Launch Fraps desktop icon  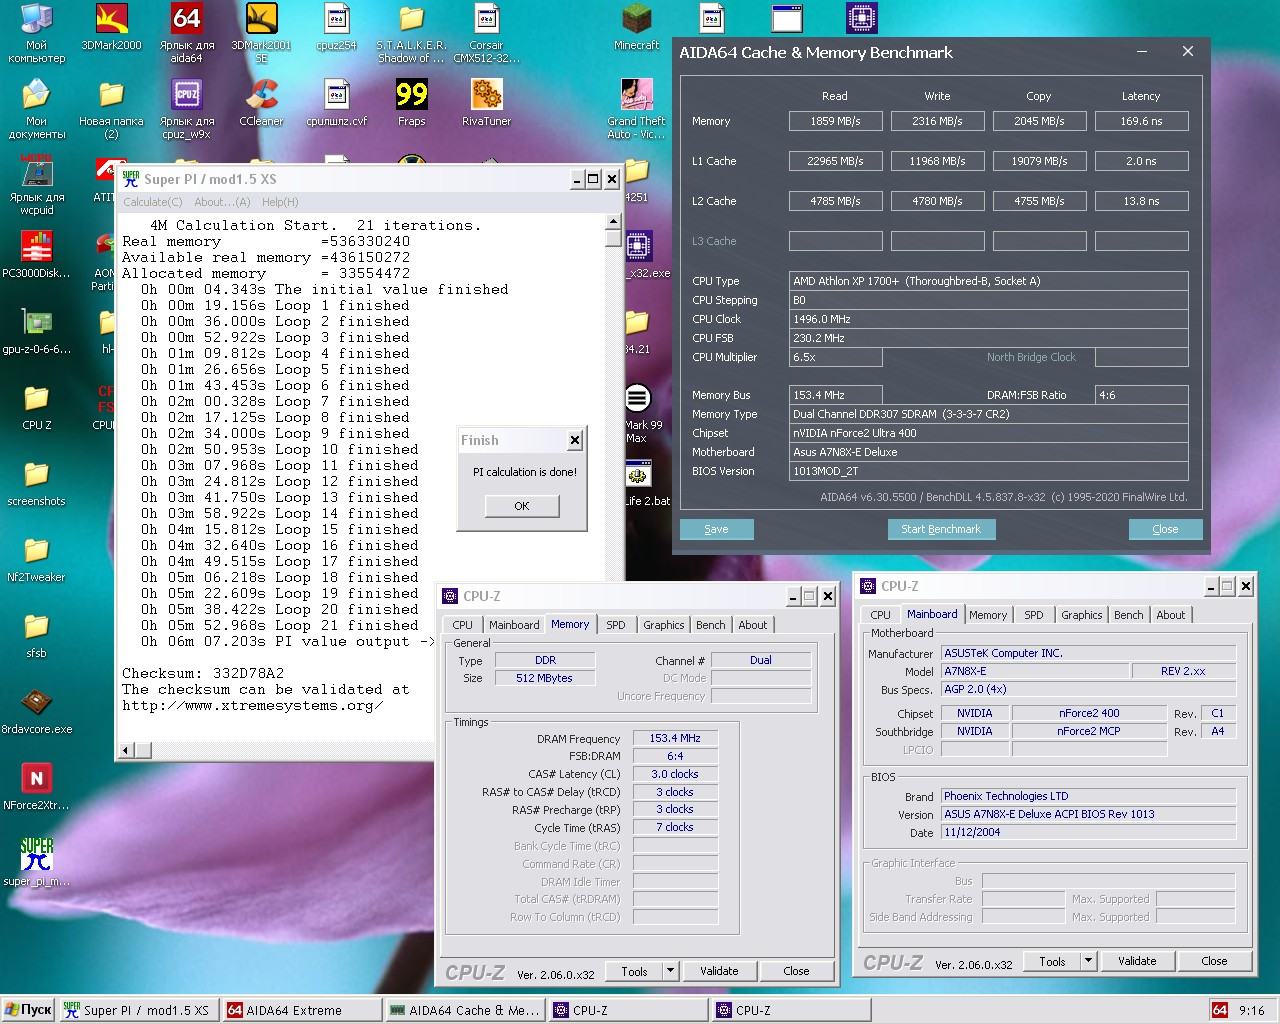(x=411, y=103)
